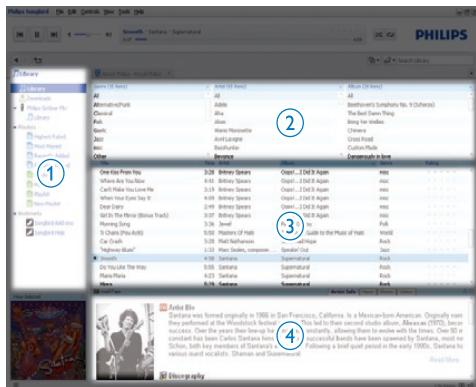Image resolution: width=476 pixels, height=387 pixels.
Task: Select The Best Damn Thing album
Action: coord(371,113)
